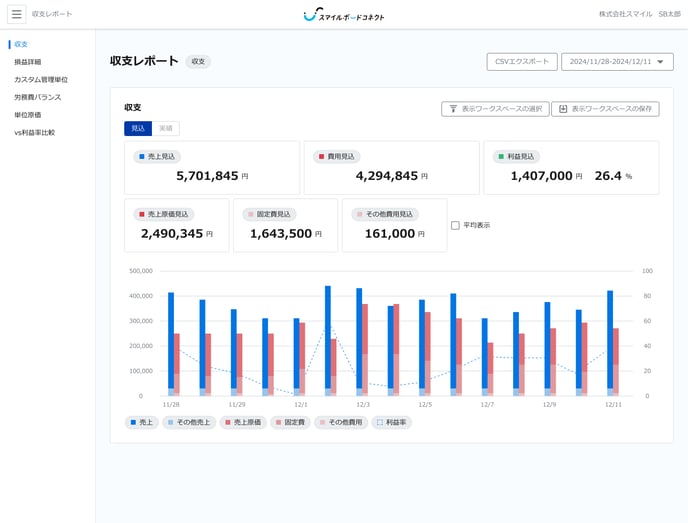Click 表示ワークスペースの保存 button

[606, 109]
